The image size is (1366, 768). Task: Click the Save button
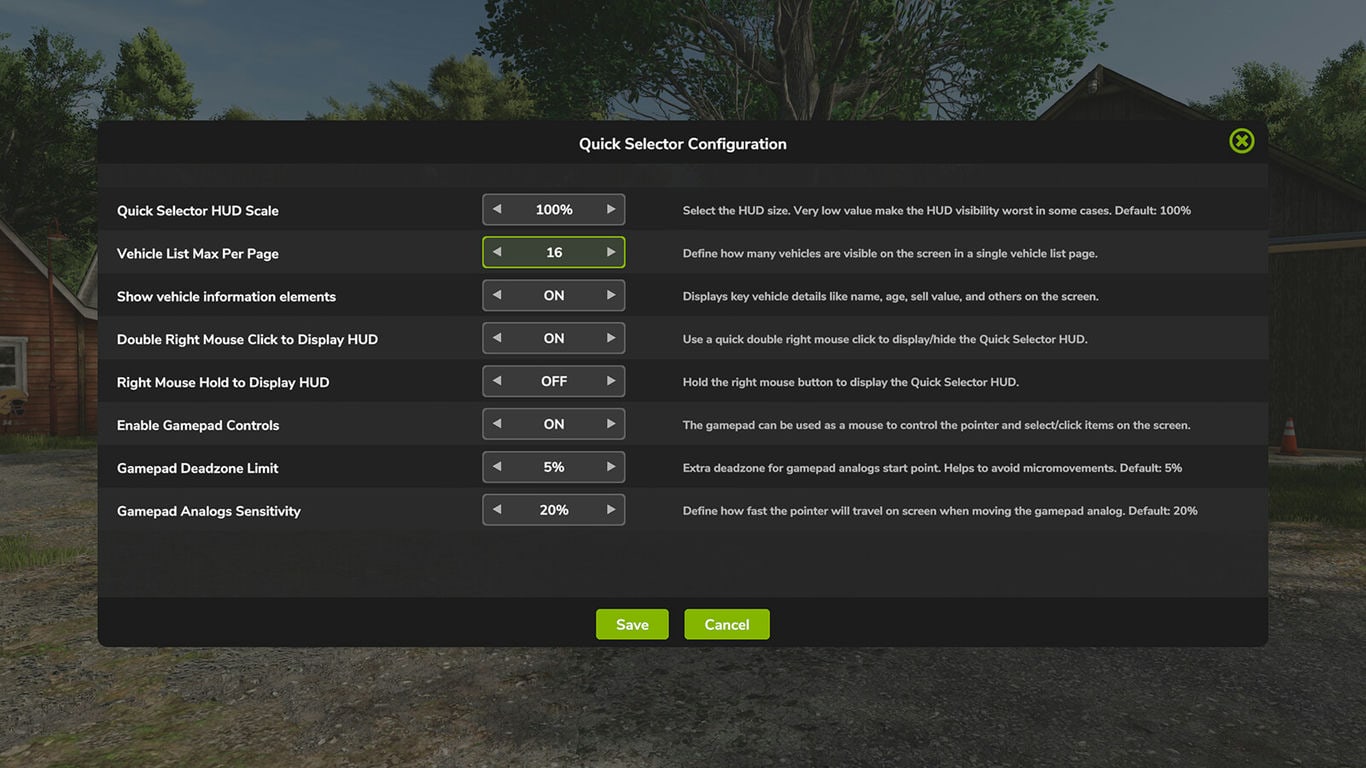click(632, 624)
